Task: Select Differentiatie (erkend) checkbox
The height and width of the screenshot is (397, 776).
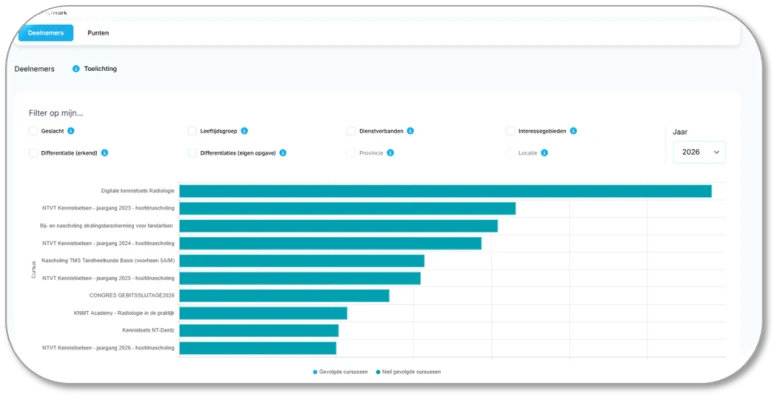Action: point(33,153)
